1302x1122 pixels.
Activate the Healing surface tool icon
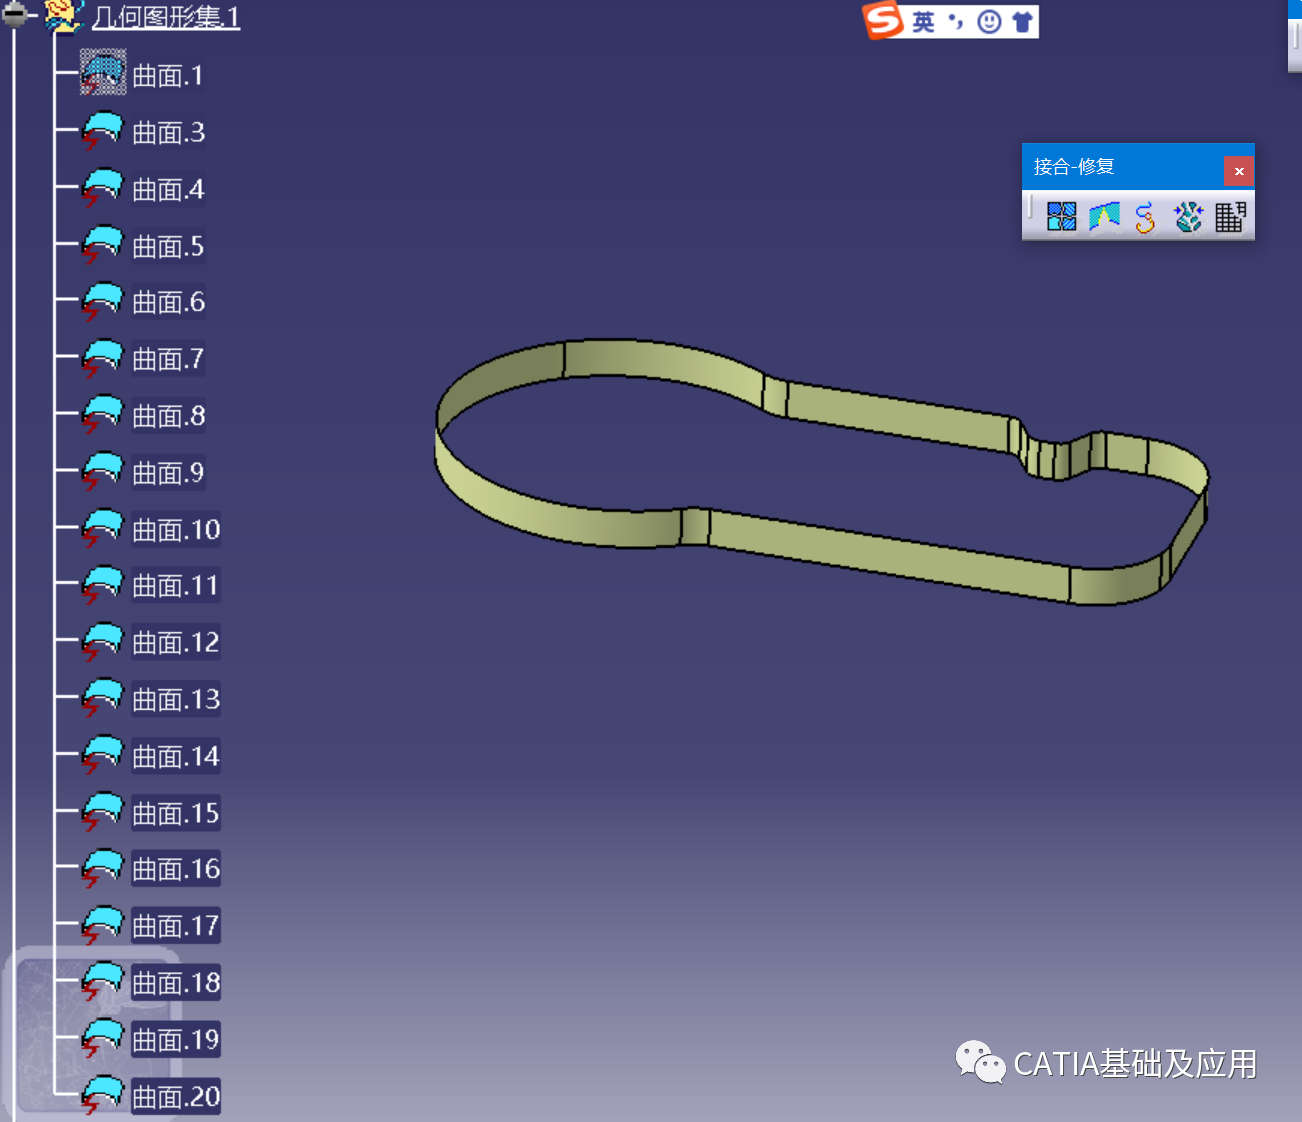tap(1104, 216)
